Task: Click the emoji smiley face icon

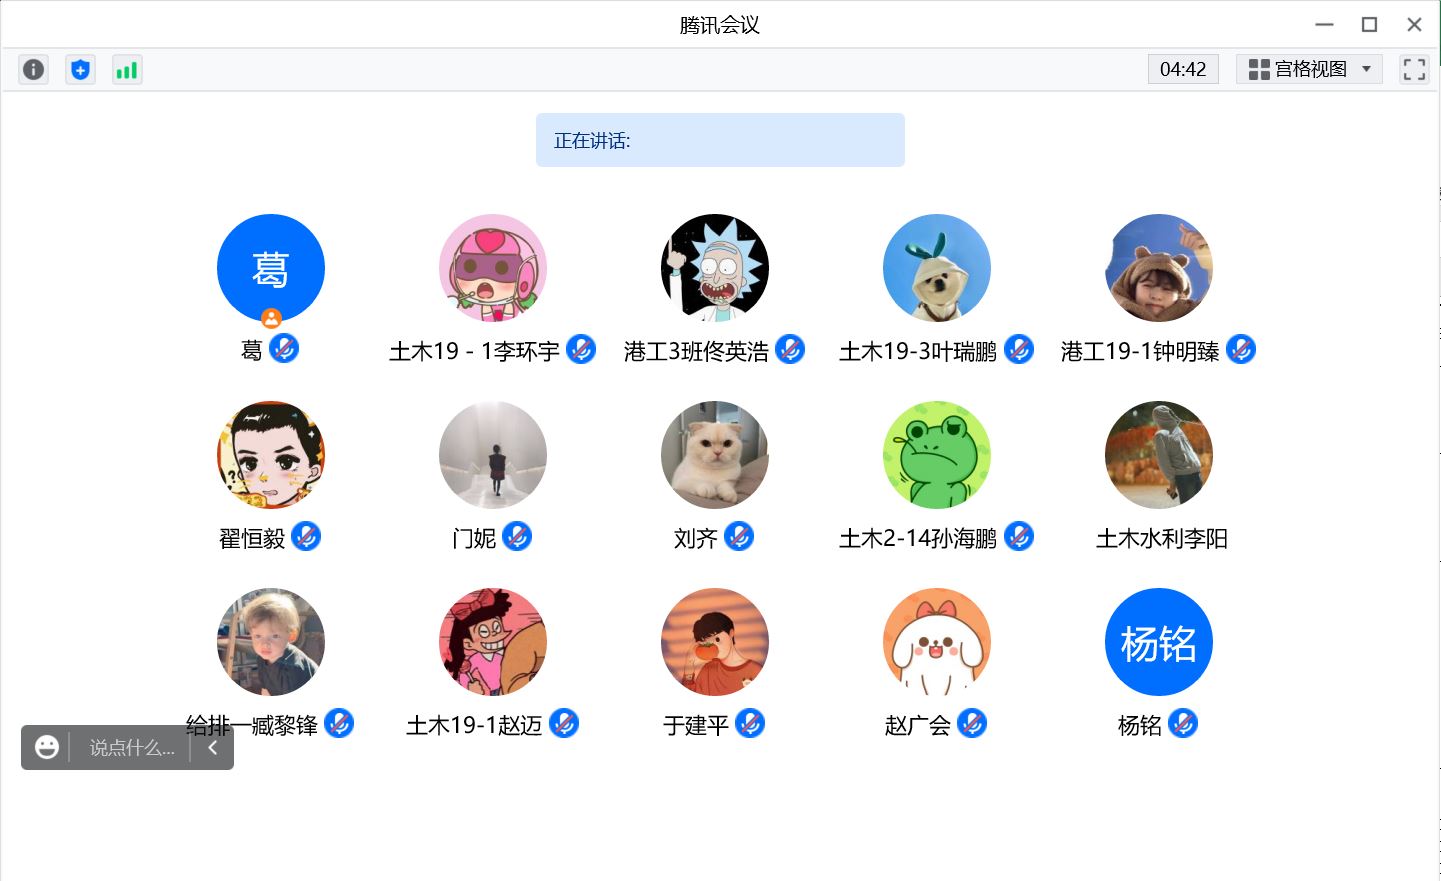Action: pyautogui.click(x=46, y=747)
